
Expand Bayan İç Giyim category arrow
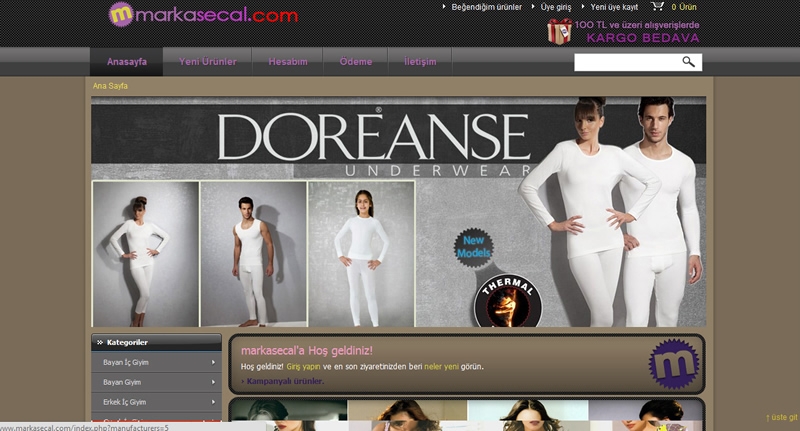click(x=213, y=363)
